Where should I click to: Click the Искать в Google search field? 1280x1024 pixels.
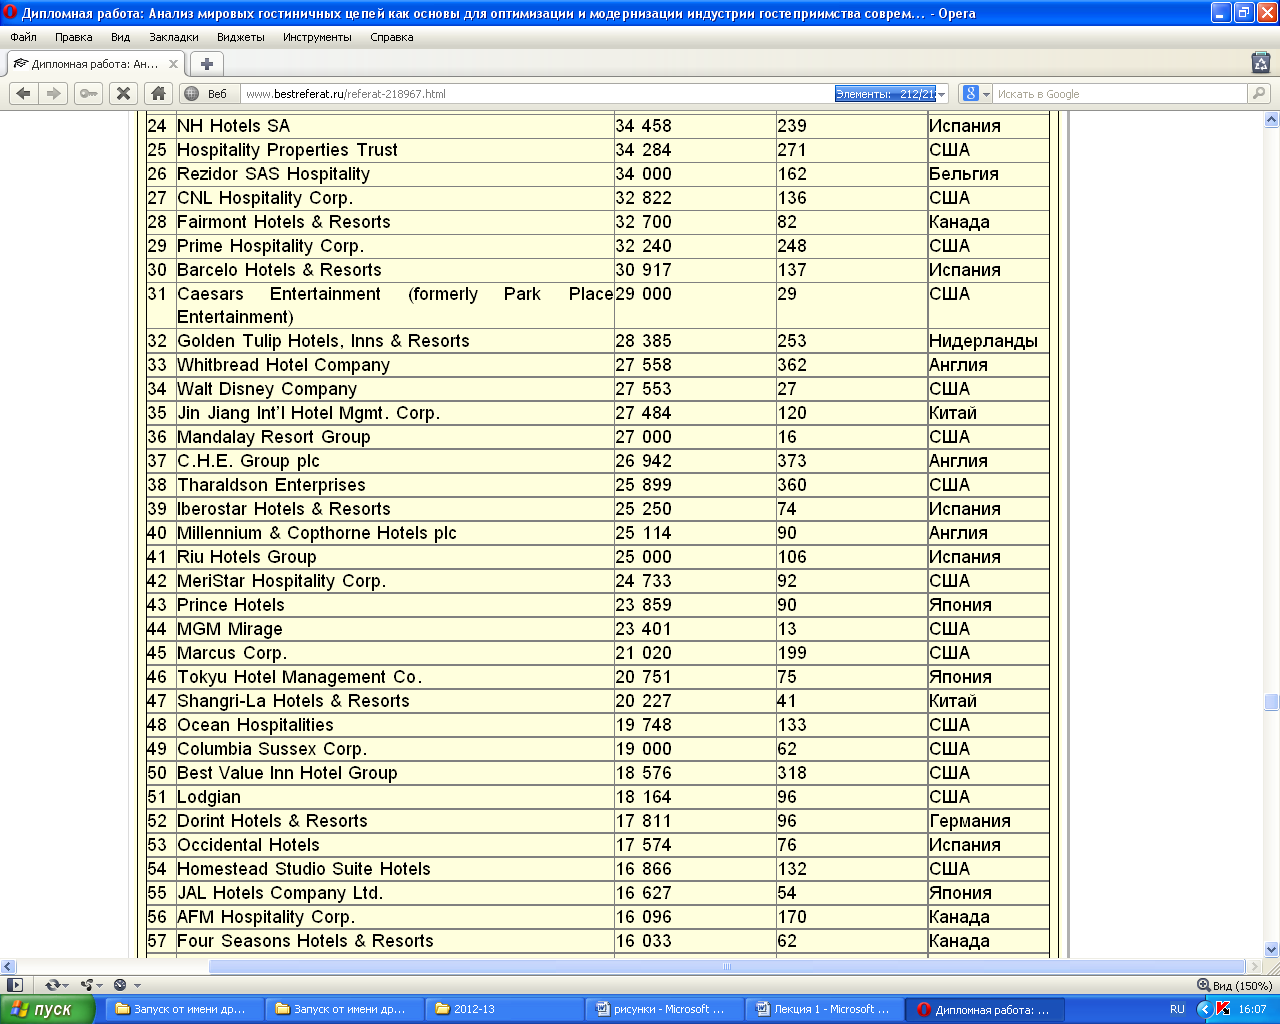pyautogui.click(x=1120, y=94)
